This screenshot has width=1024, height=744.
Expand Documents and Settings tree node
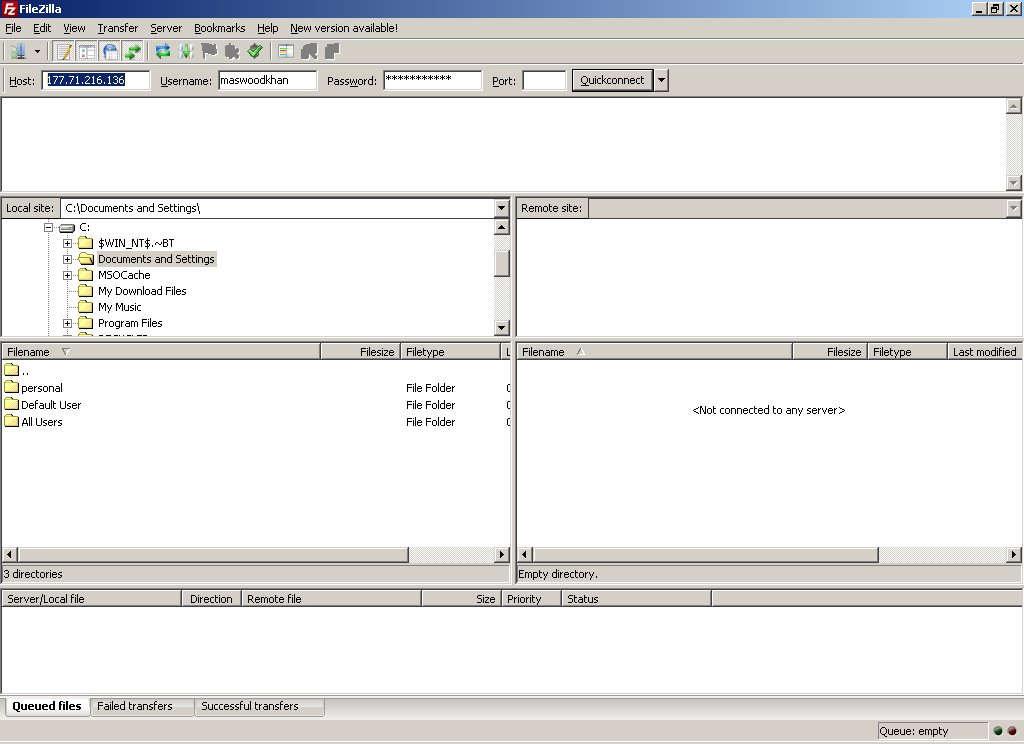point(67,259)
